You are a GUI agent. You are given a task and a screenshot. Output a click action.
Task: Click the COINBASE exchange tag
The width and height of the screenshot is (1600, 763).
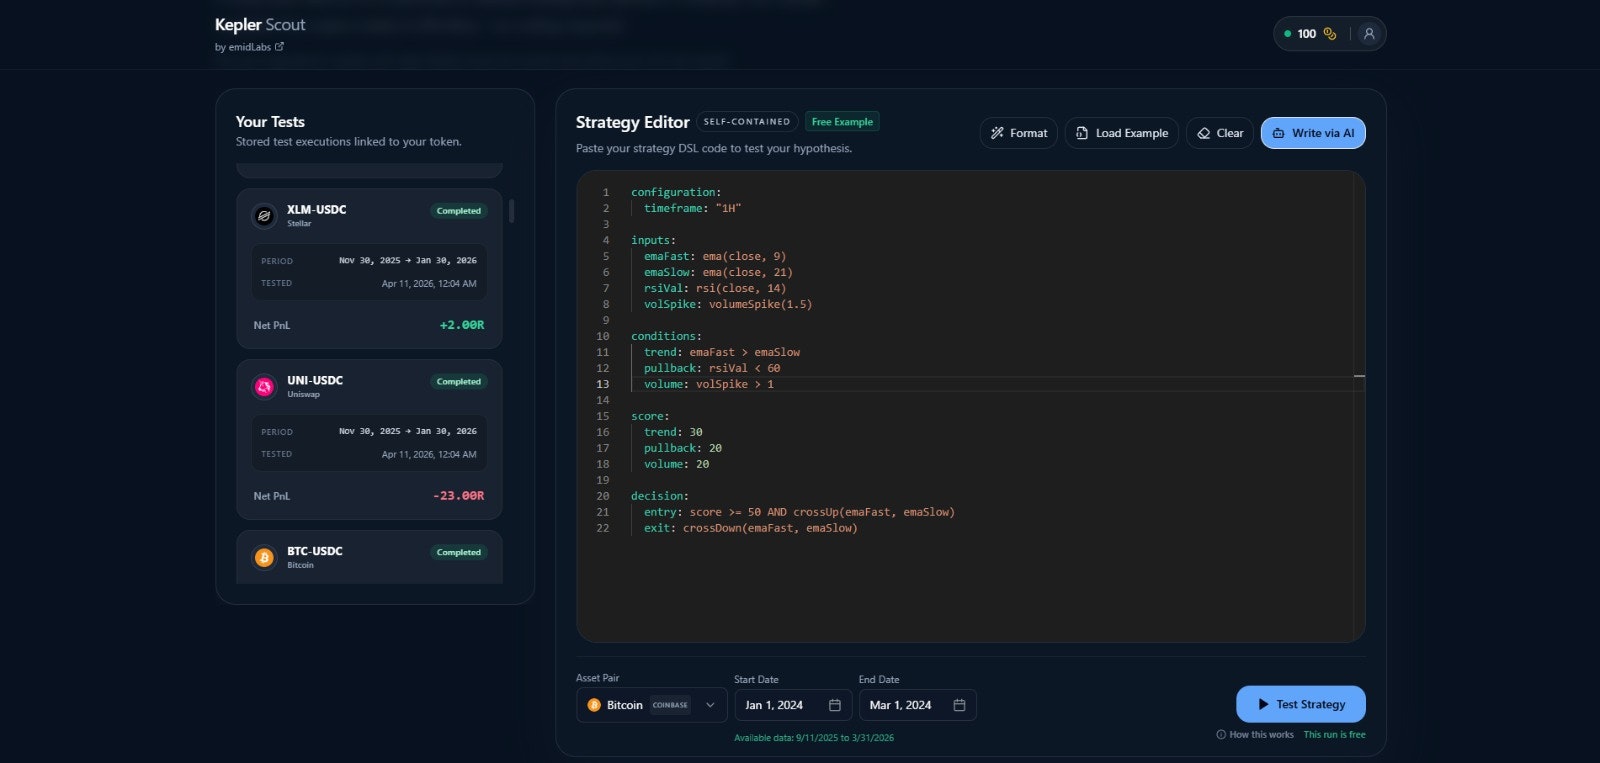(670, 705)
